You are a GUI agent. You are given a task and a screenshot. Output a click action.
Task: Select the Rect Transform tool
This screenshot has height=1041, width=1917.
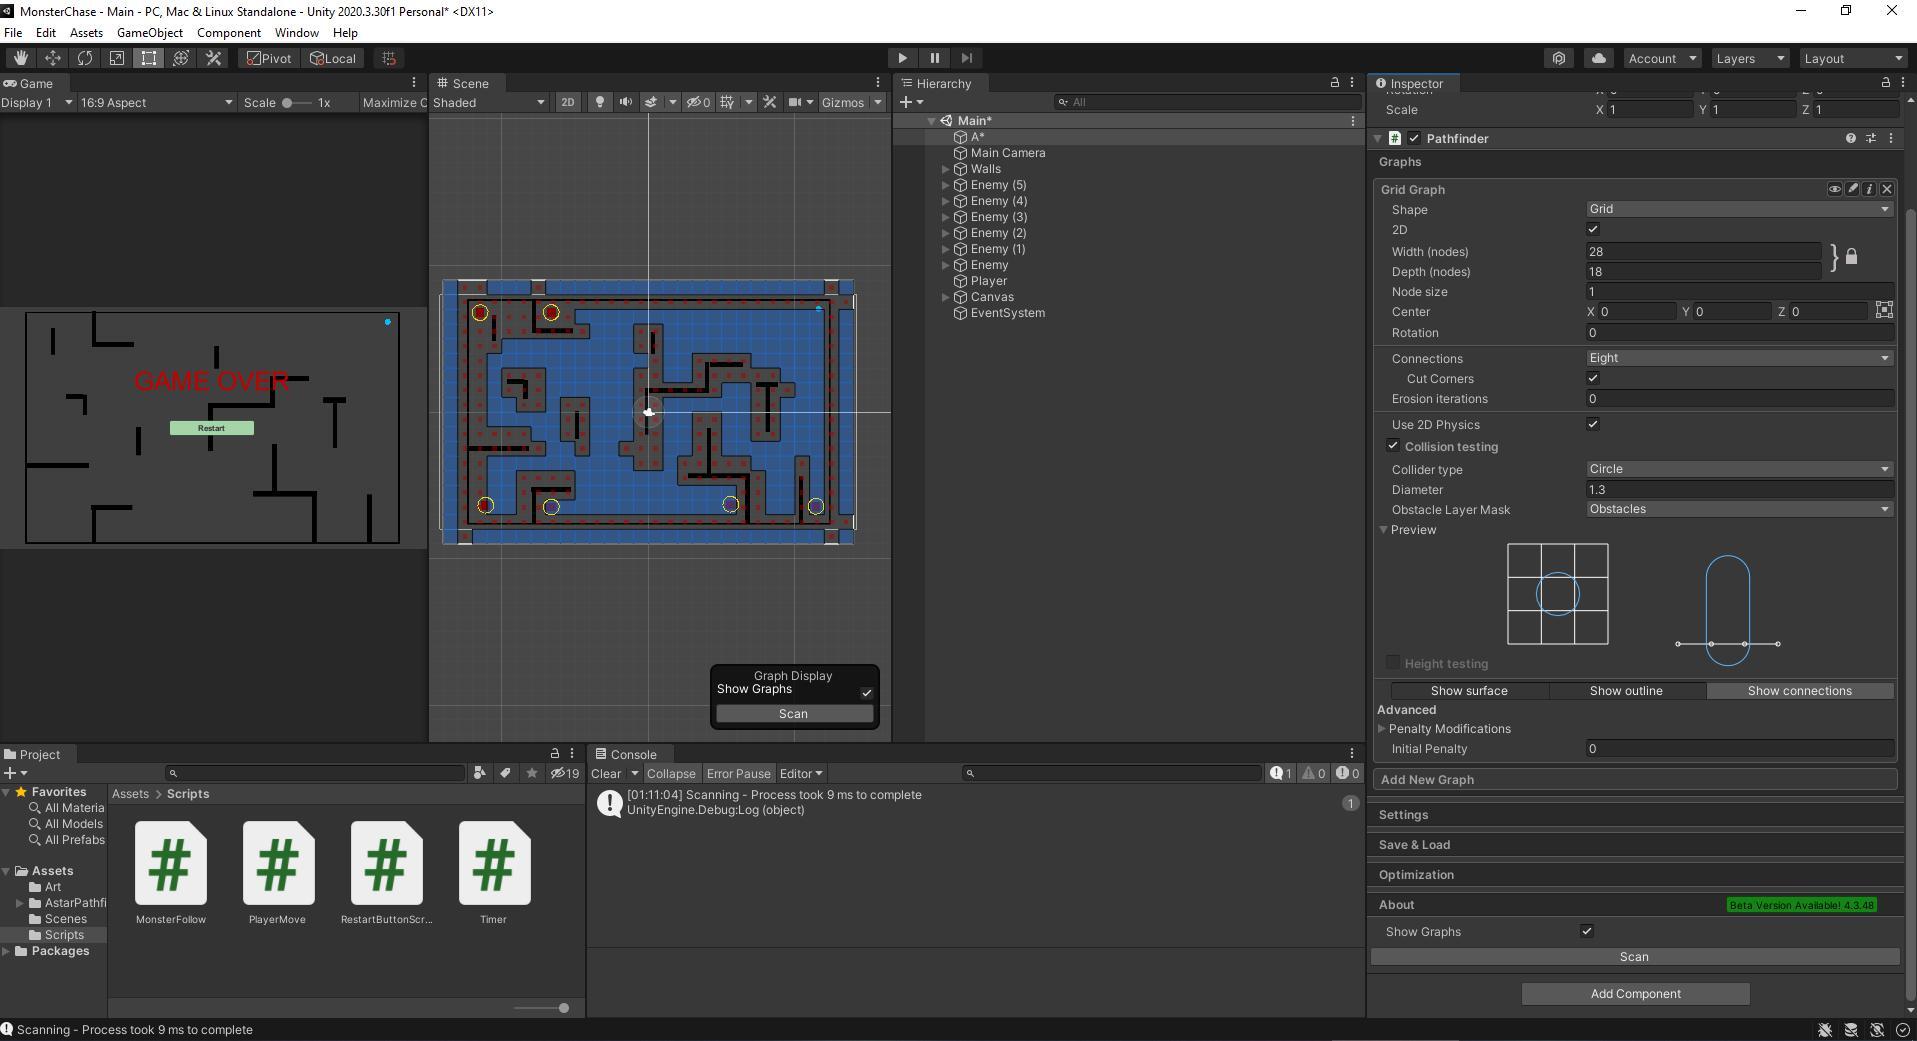[149, 58]
